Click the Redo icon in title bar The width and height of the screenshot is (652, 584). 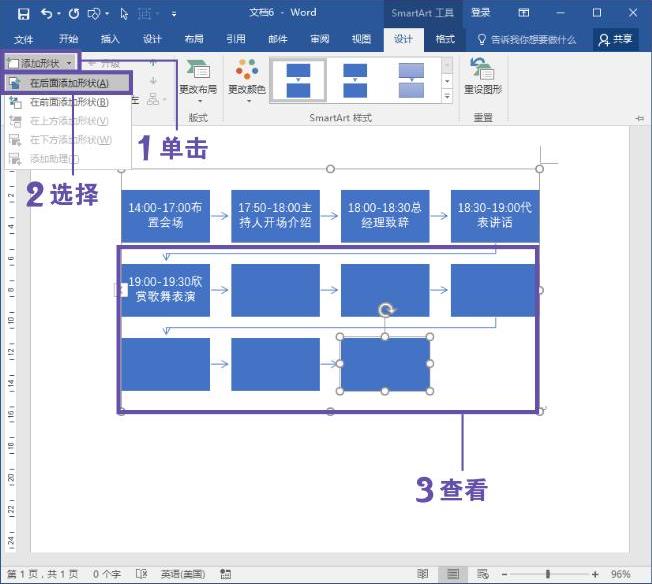[73, 13]
